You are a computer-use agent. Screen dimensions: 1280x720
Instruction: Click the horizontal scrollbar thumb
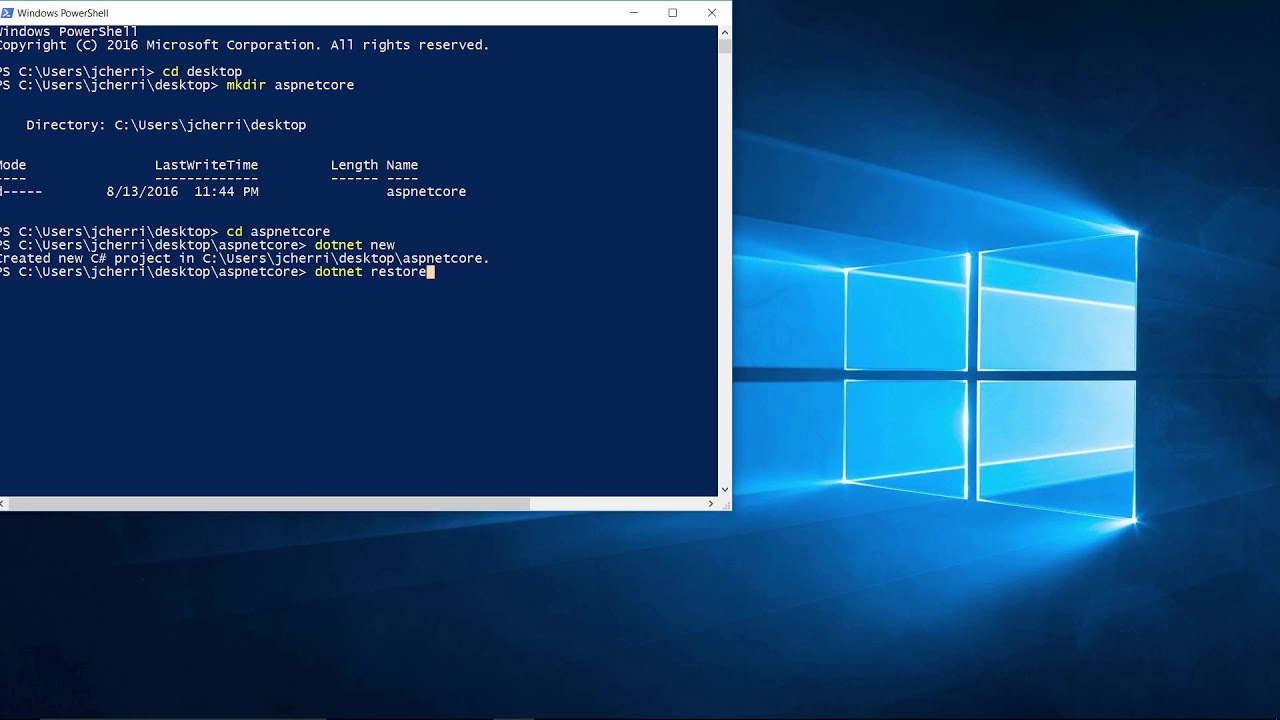[269, 504]
